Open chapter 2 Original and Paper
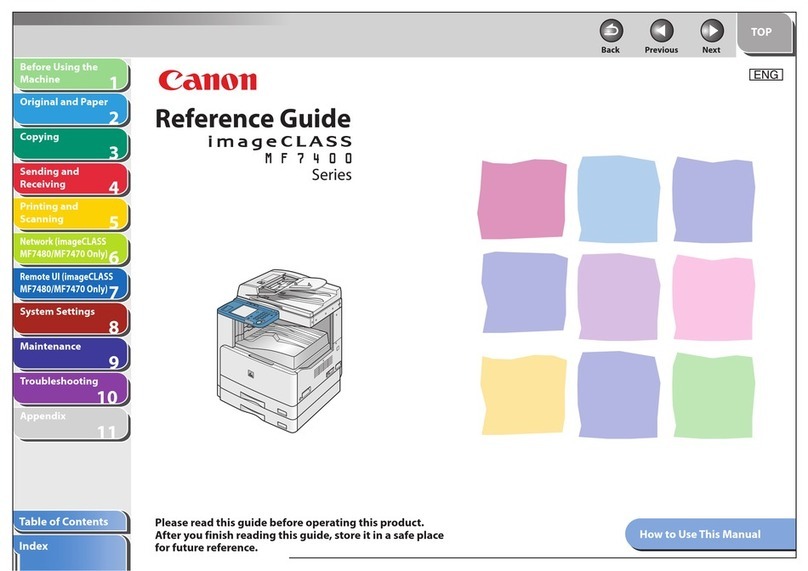This screenshot has width=808, height=571. pyautogui.click(x=71, y=109)
